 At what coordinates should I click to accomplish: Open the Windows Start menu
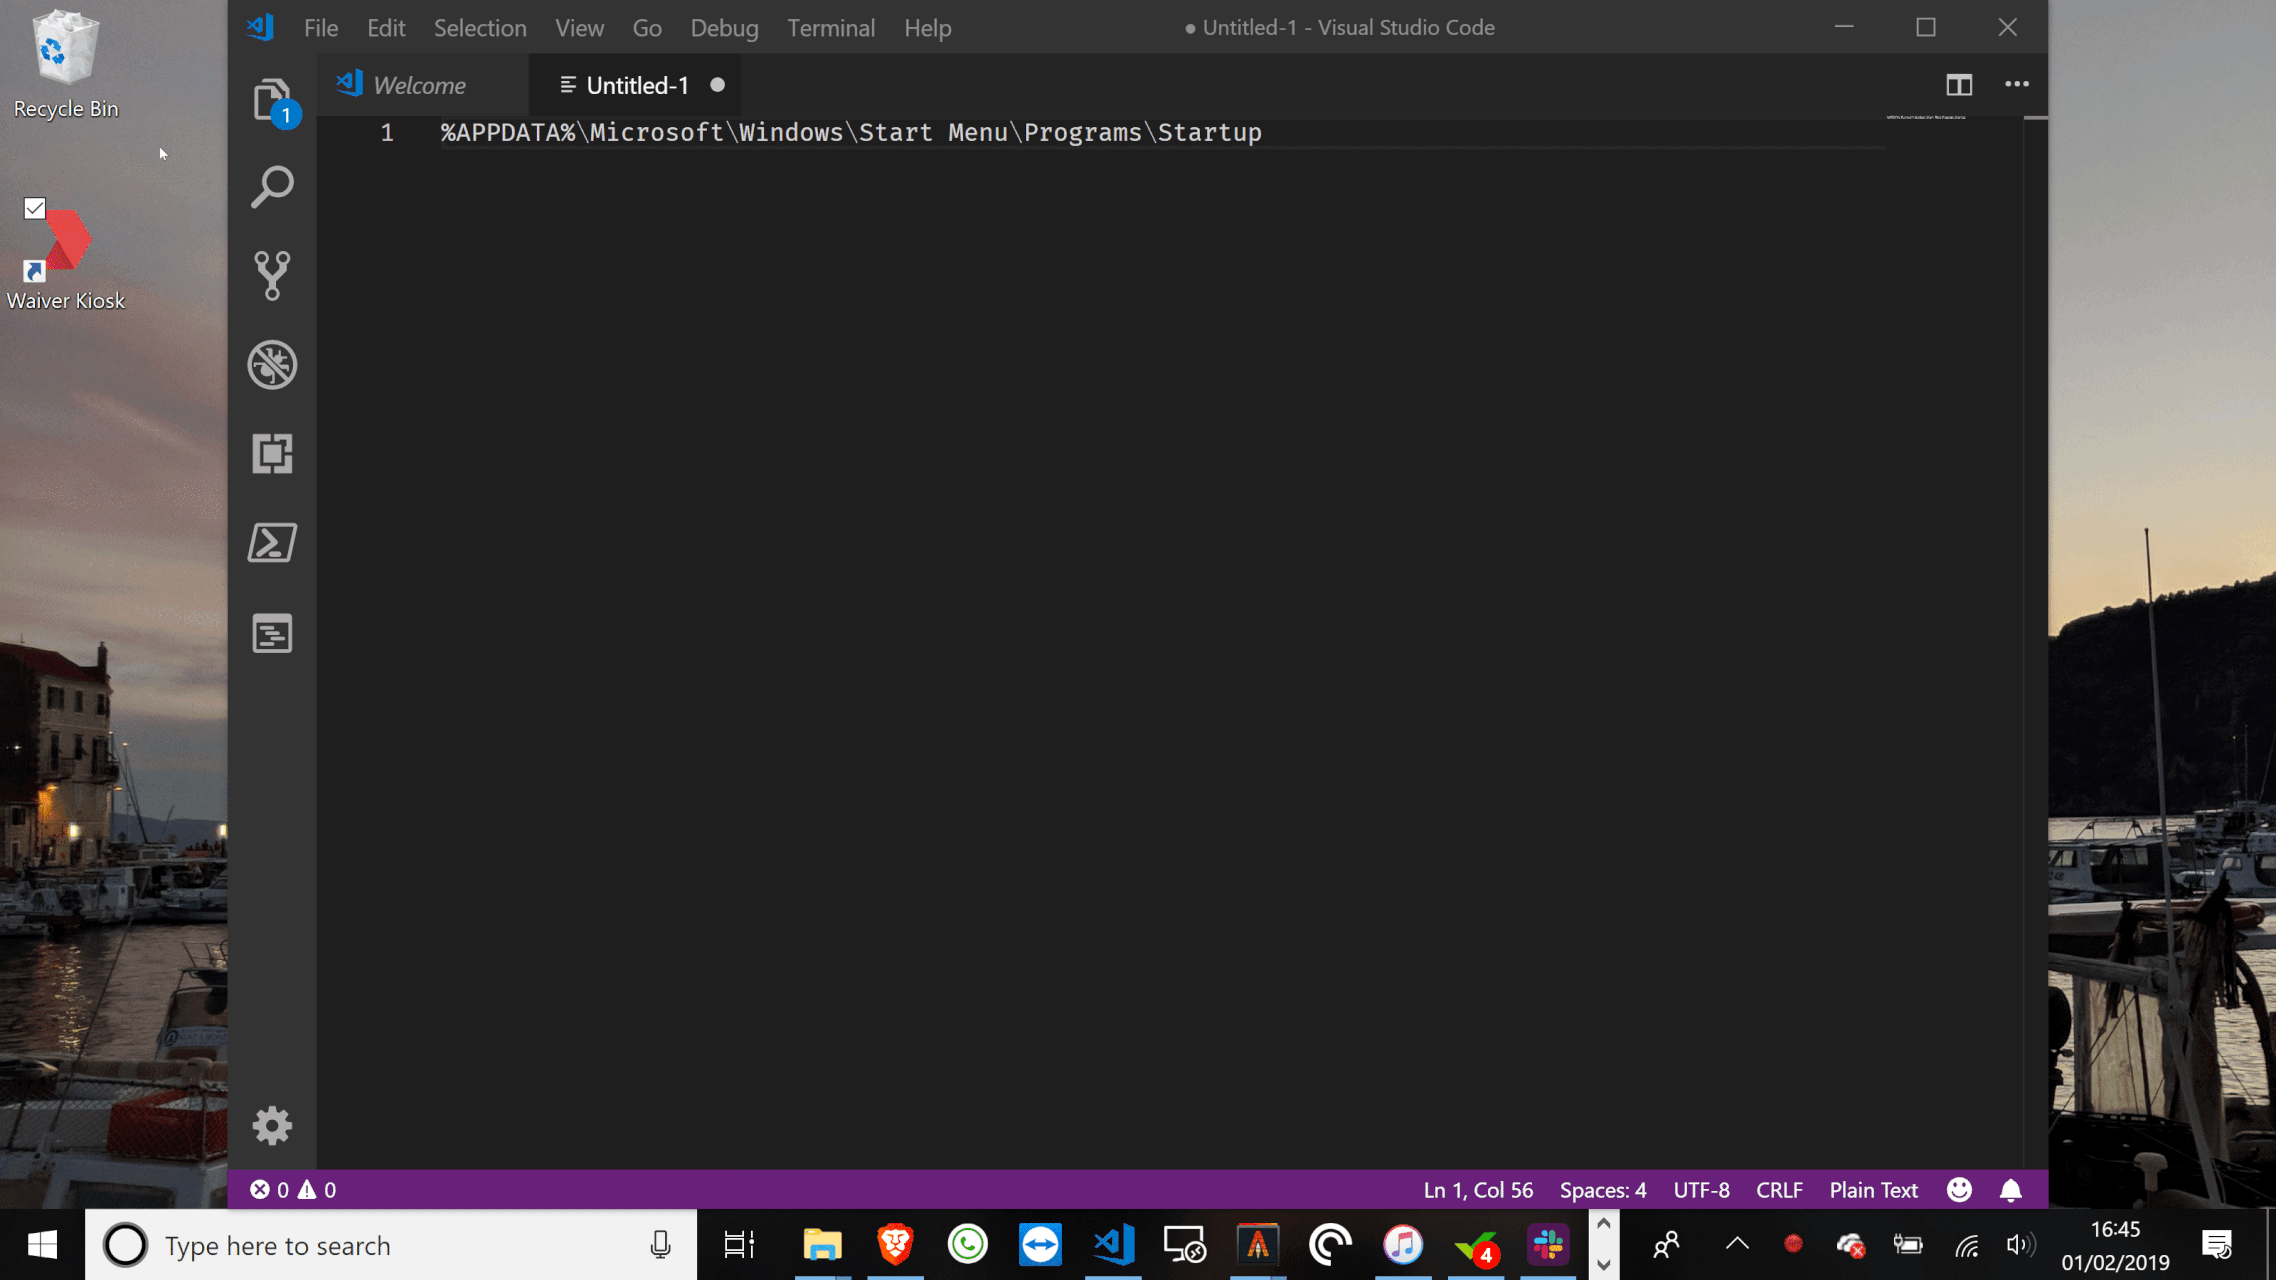click(42, 1245)
